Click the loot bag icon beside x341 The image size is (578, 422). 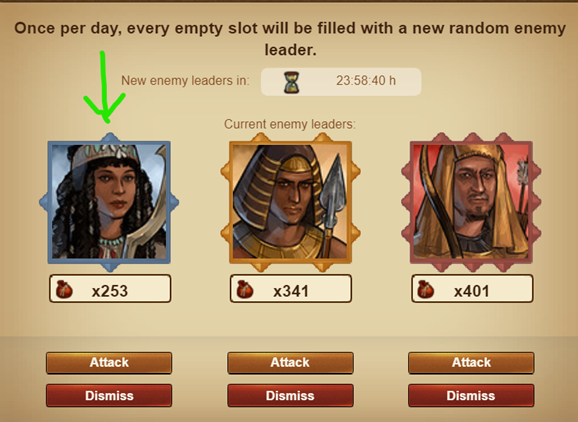245,289
